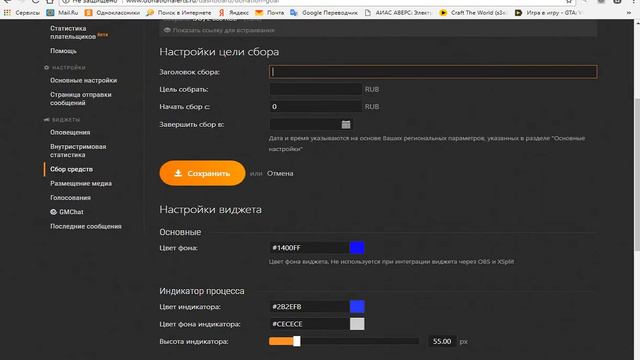Open the АИАС АВЕРС bookmark

[398, 13]
